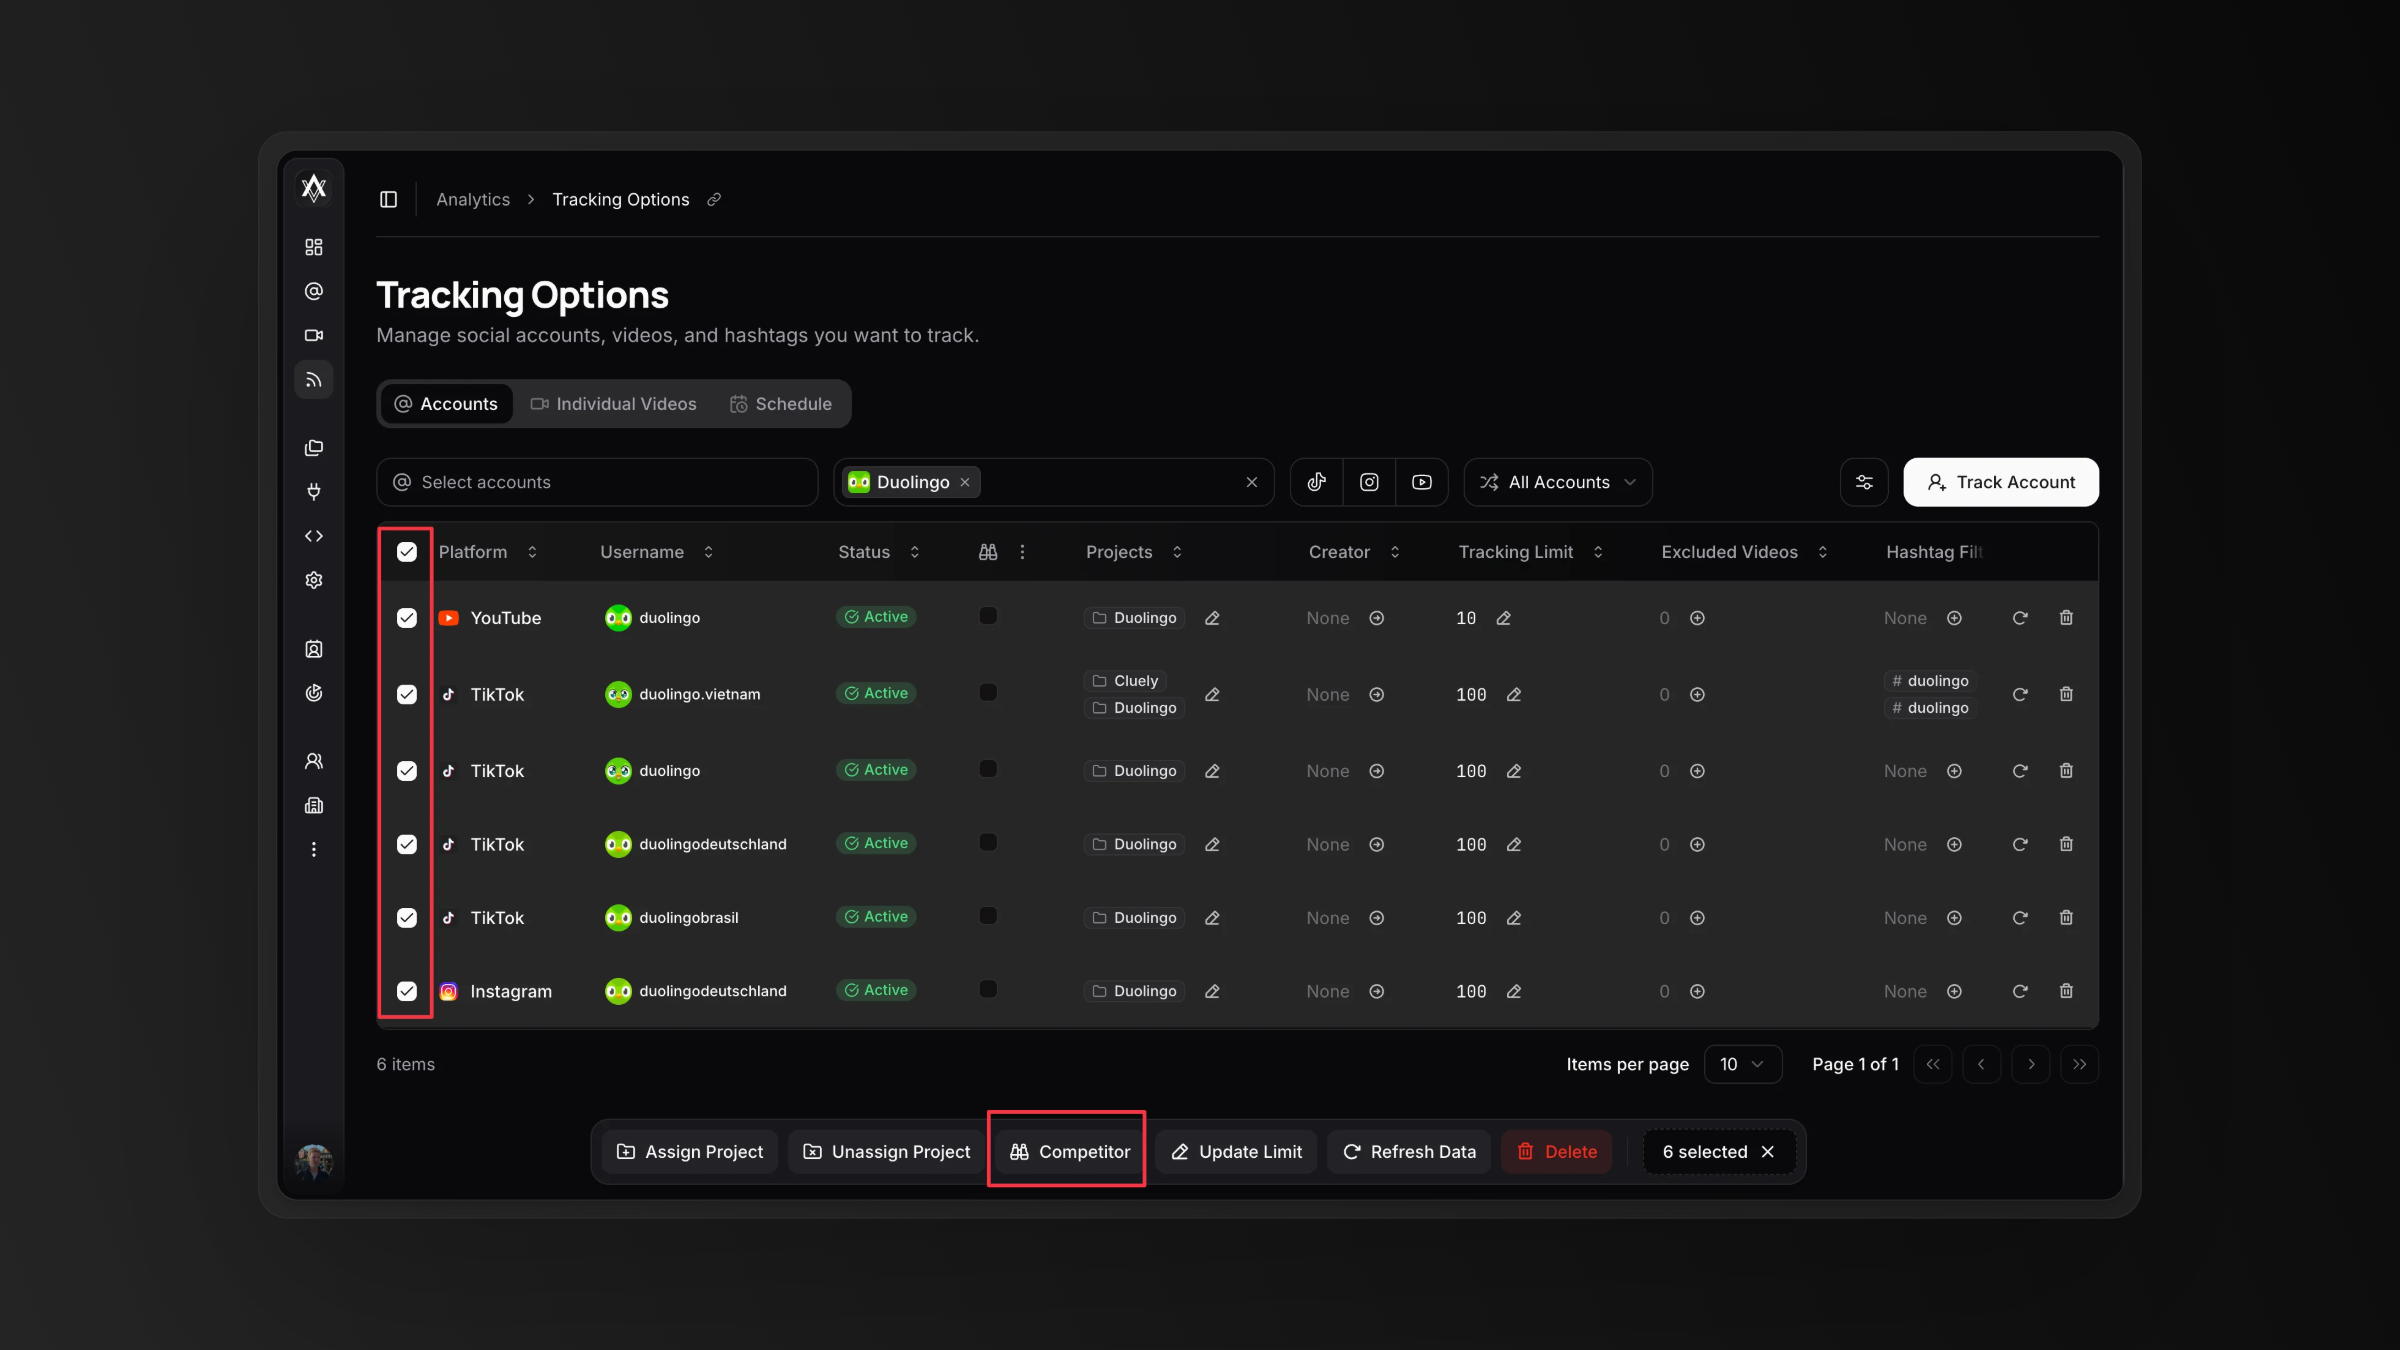2400x1350 pixels.
Task: Open the filter settings sliders icon
Action: [1864, 482]
